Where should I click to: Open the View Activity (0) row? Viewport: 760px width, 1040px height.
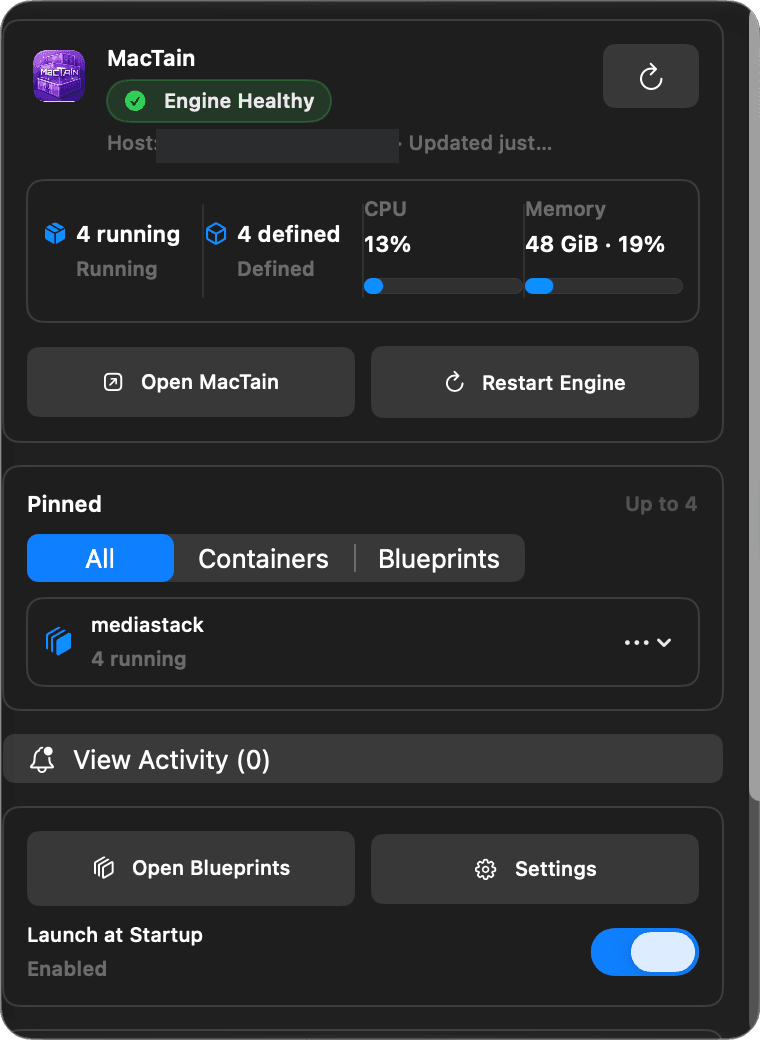[363, 759]
